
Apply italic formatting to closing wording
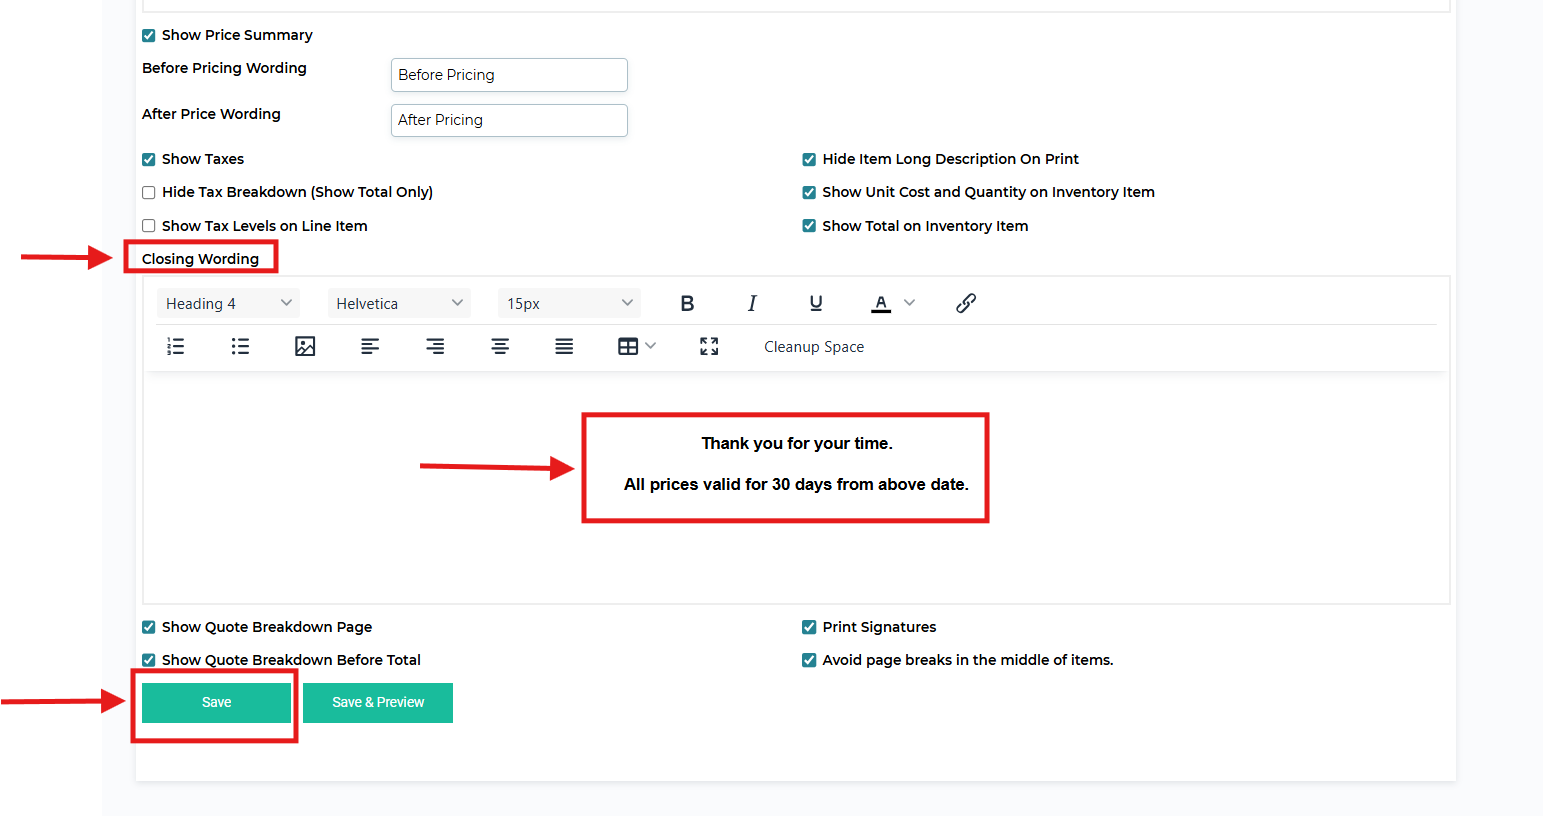click(752, 304)
